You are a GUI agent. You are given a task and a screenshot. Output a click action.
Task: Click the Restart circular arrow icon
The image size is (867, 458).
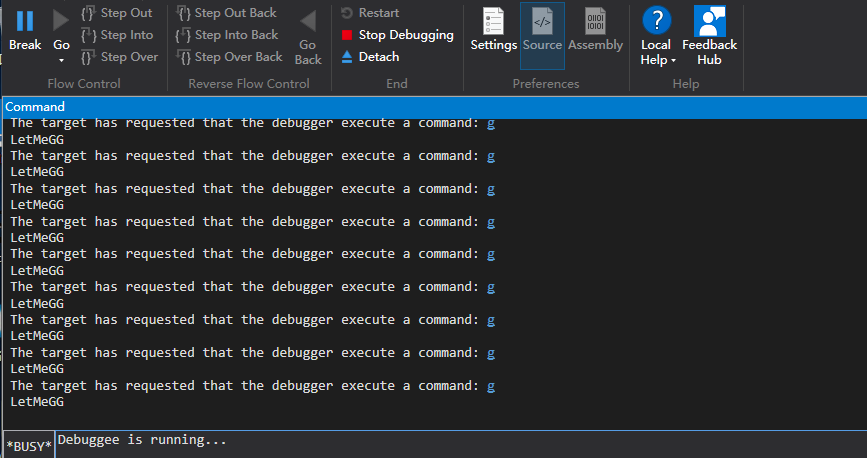347,13
